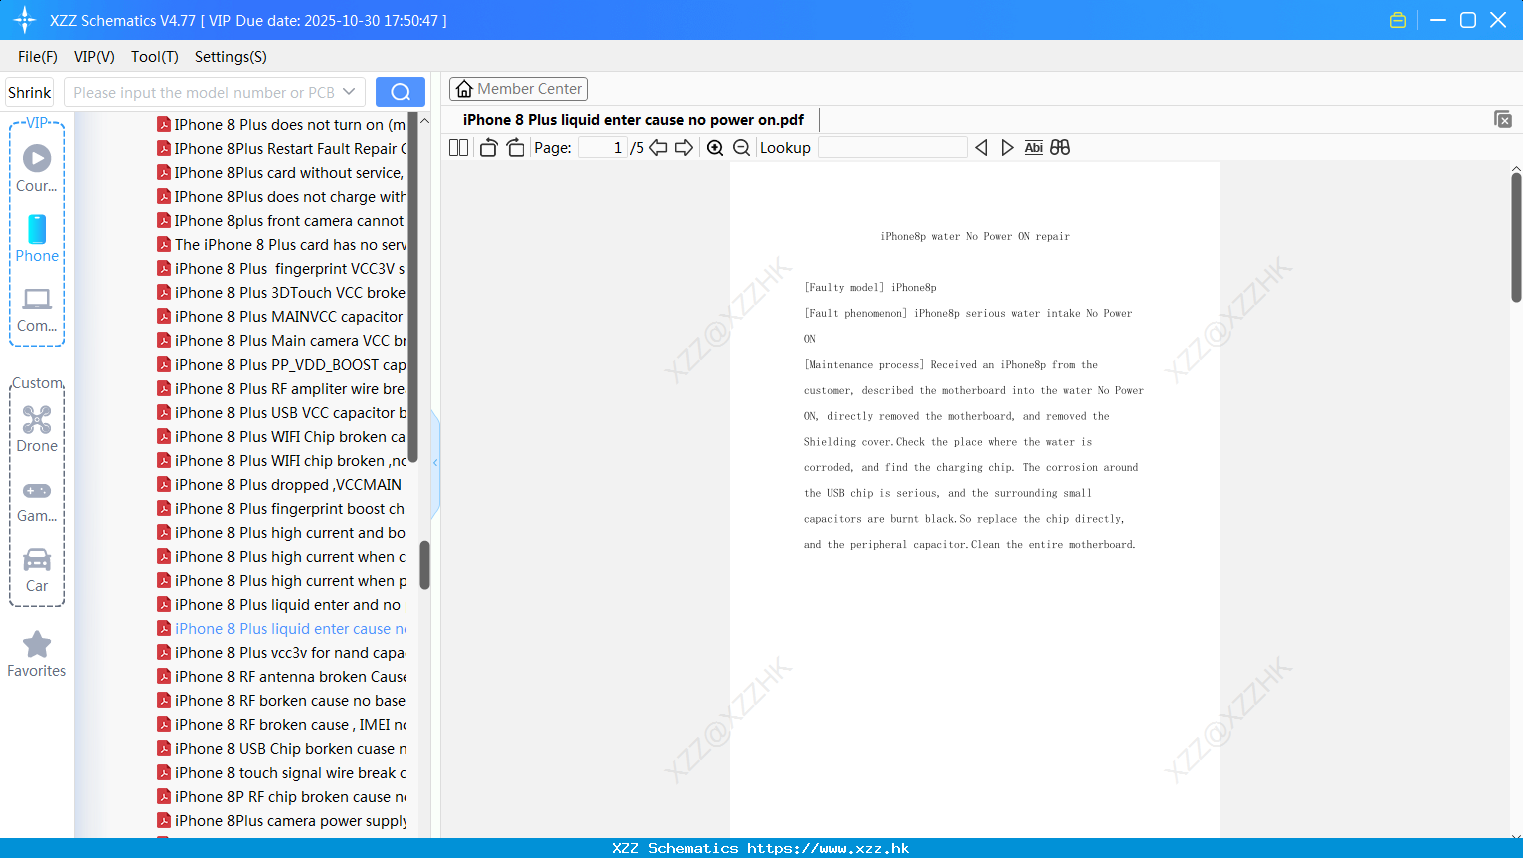
Task: Open the Settings(S) menu
Action: (x=231, y=57)
